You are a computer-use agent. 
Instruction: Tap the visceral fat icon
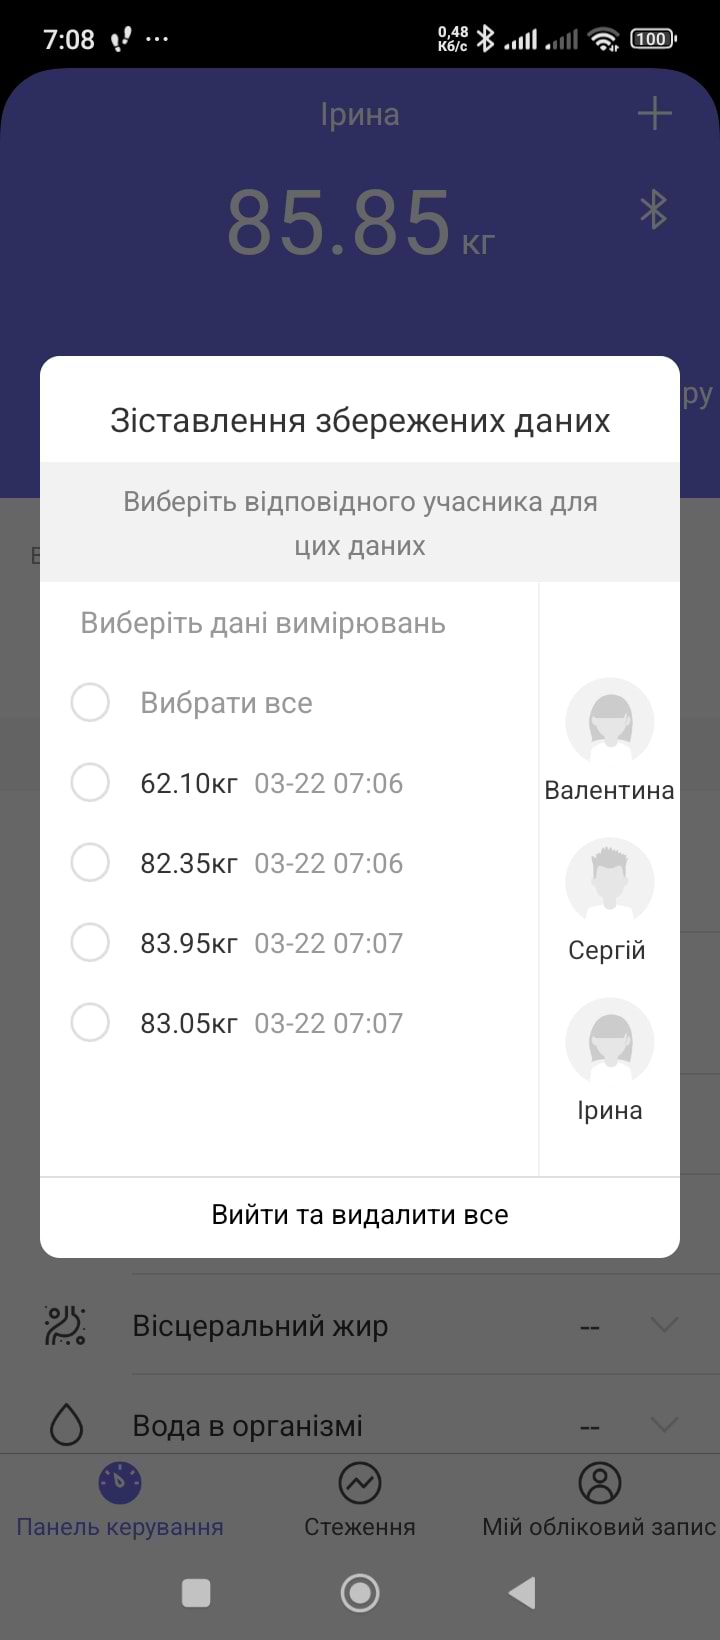(66, 1326)
